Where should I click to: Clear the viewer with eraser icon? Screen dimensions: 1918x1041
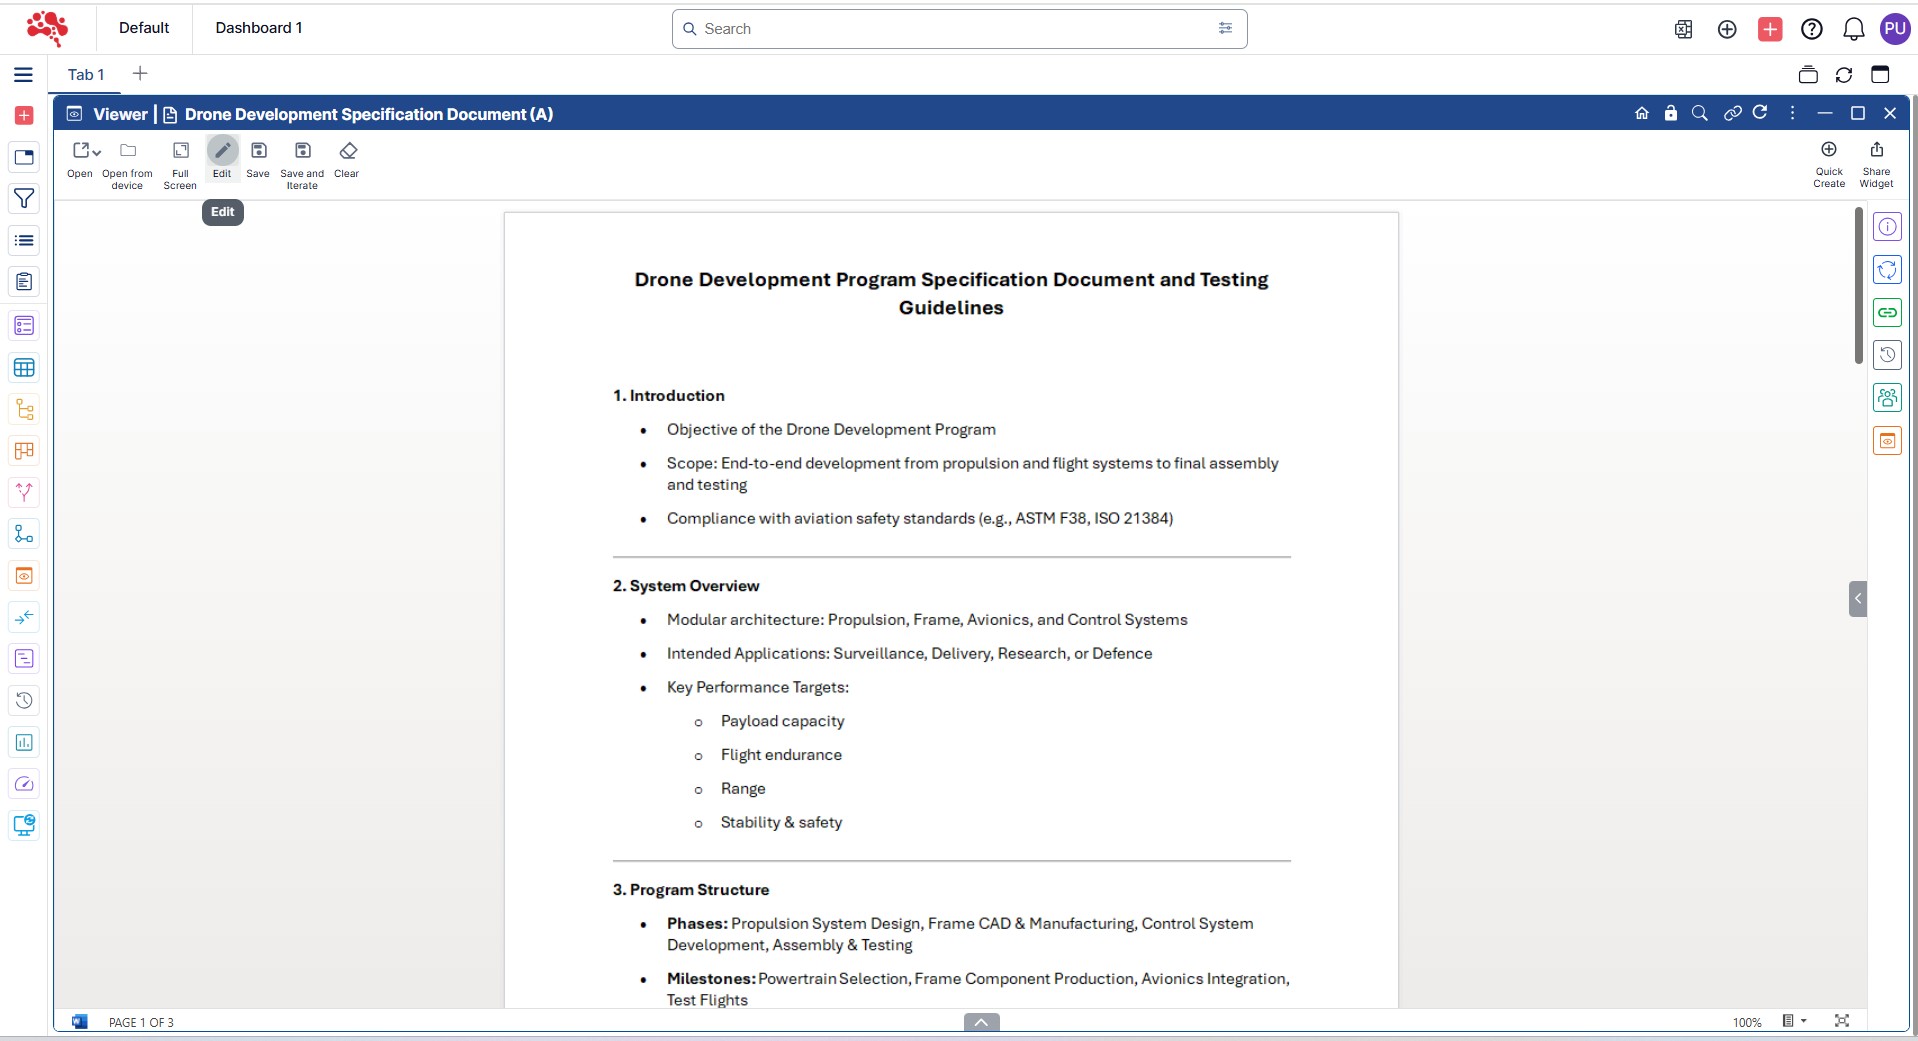tap(347, 151)
